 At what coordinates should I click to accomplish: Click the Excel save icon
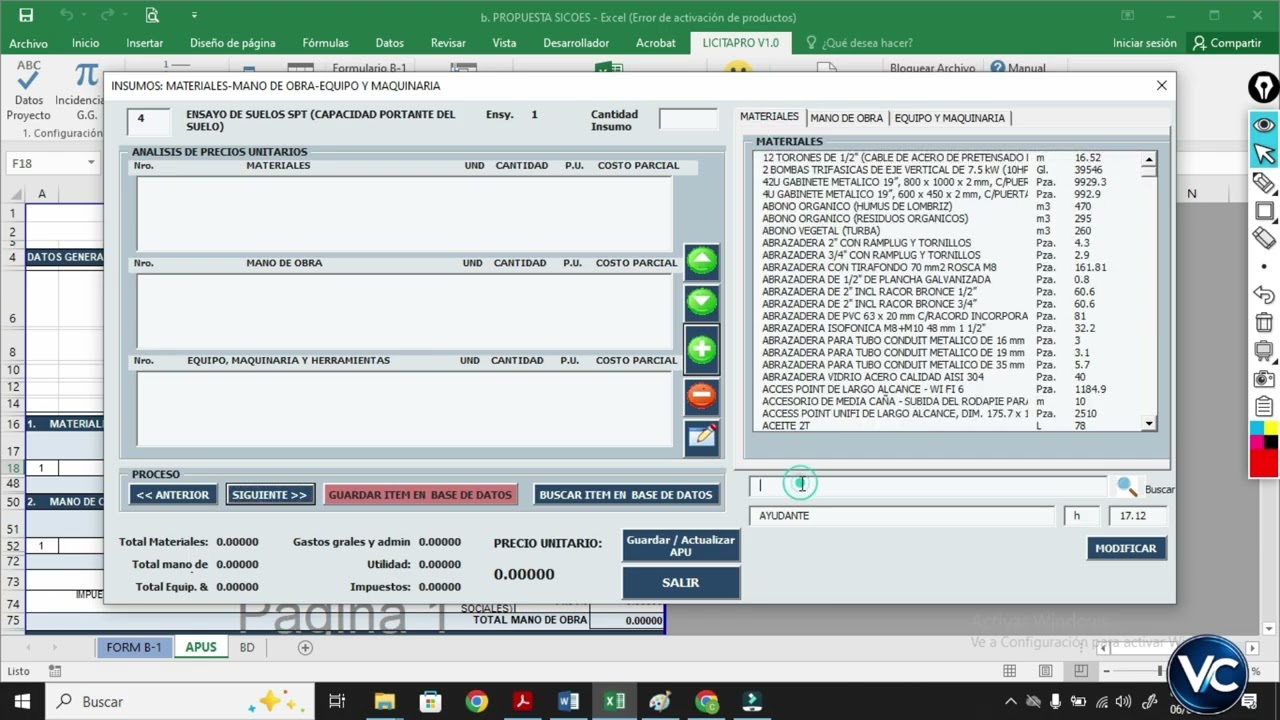(26, 15)
